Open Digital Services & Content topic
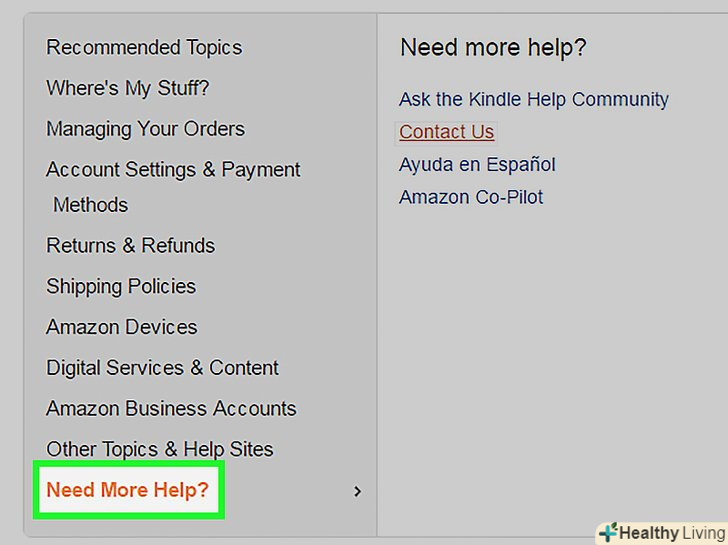The height and width of the screenshot is (545, 728). tap(162, 368)
